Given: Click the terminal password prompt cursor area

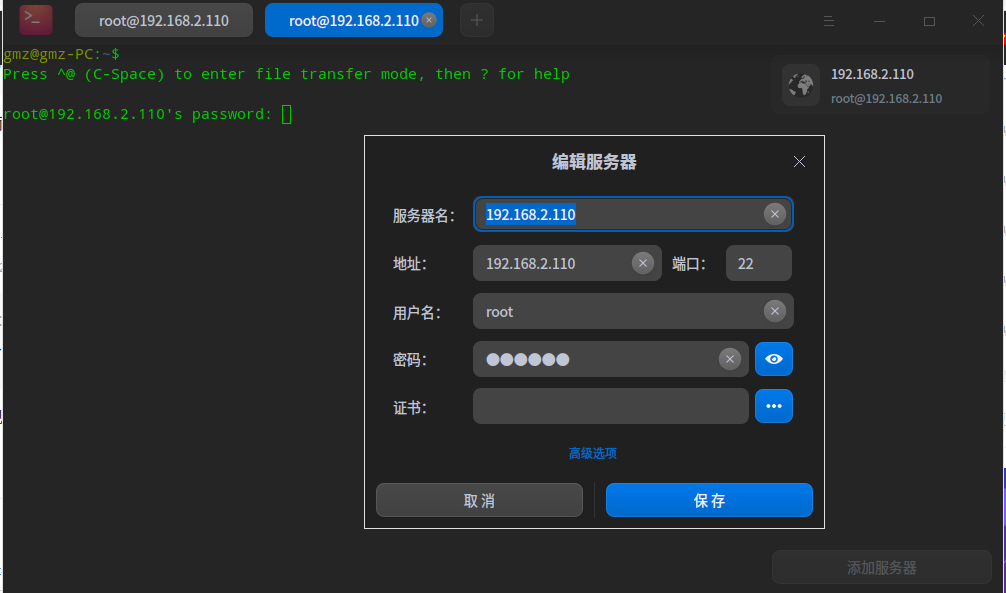Looking at the screenshot, I should [288, 113].
